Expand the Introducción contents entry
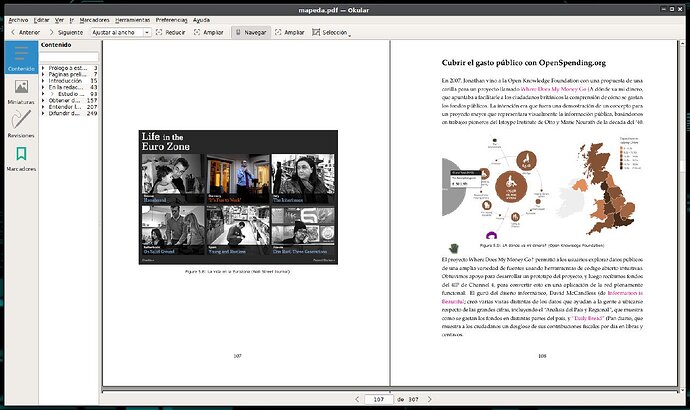This screenshot has height=410, width=690. [43, 81]
